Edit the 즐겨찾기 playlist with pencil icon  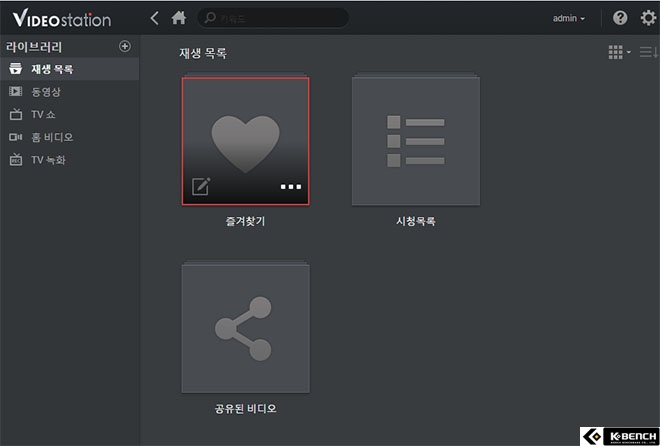[201, 186]
